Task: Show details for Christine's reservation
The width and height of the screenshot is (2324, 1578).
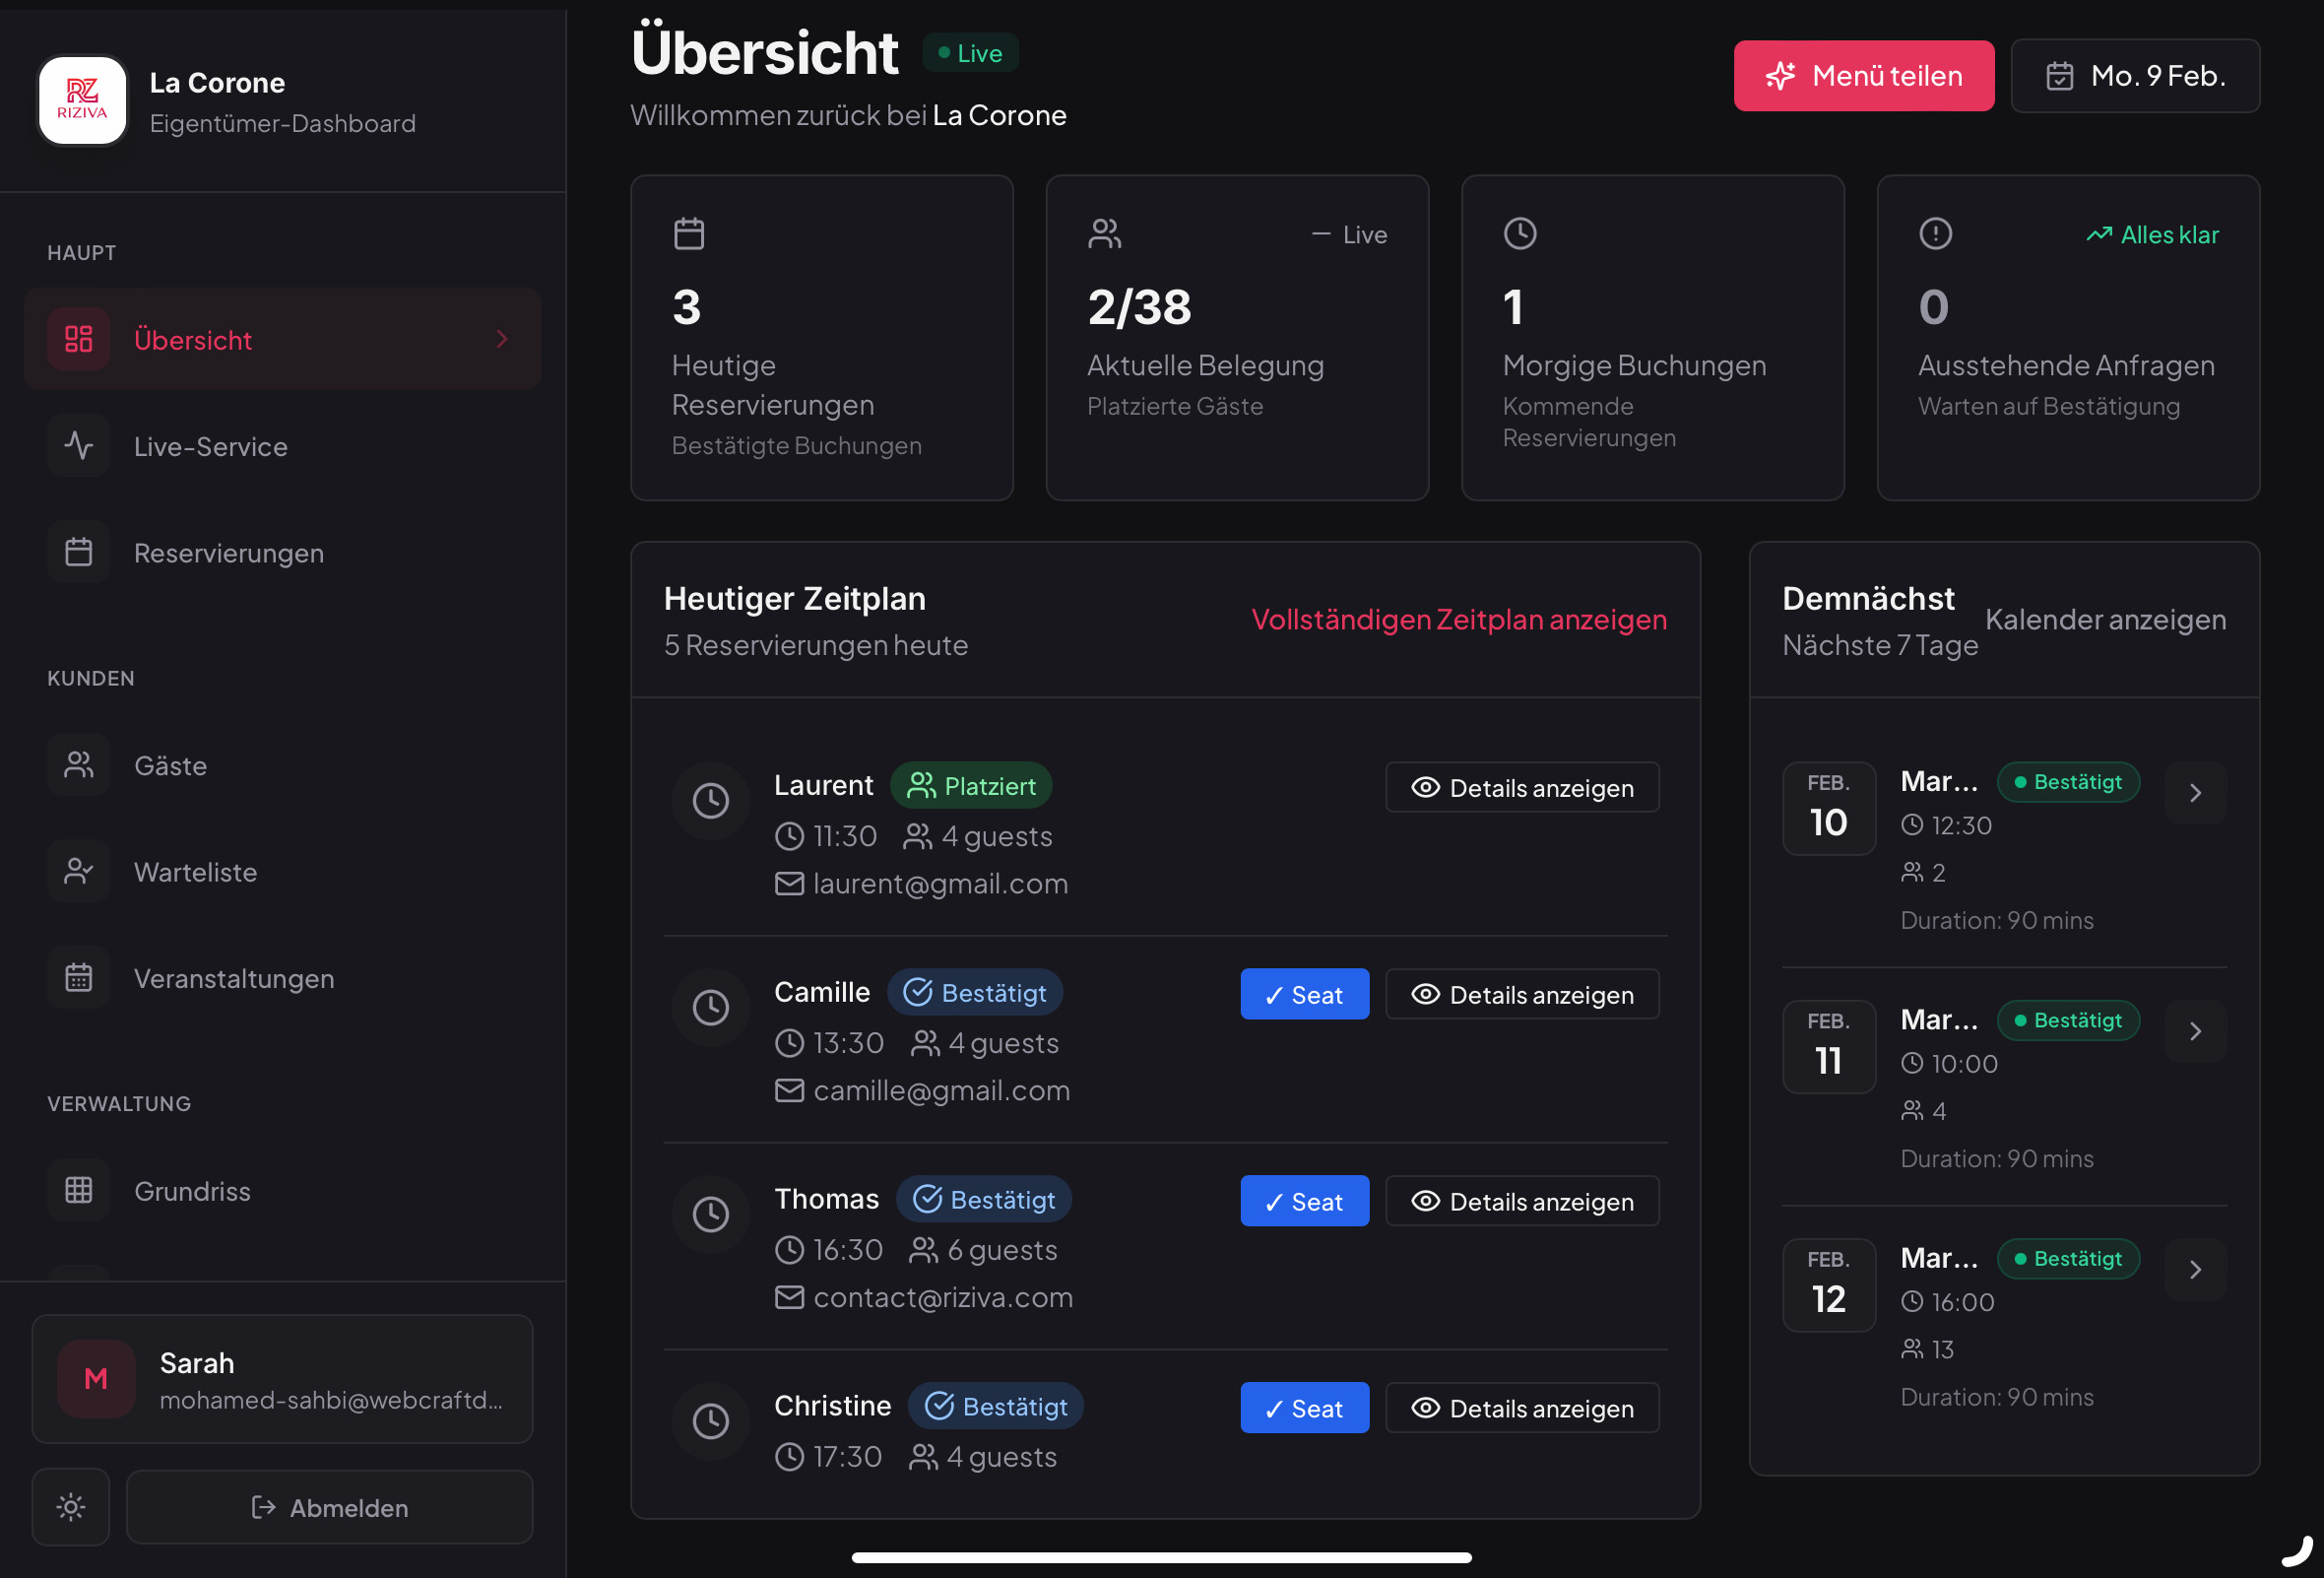Action: [x=1522, y=1408]
